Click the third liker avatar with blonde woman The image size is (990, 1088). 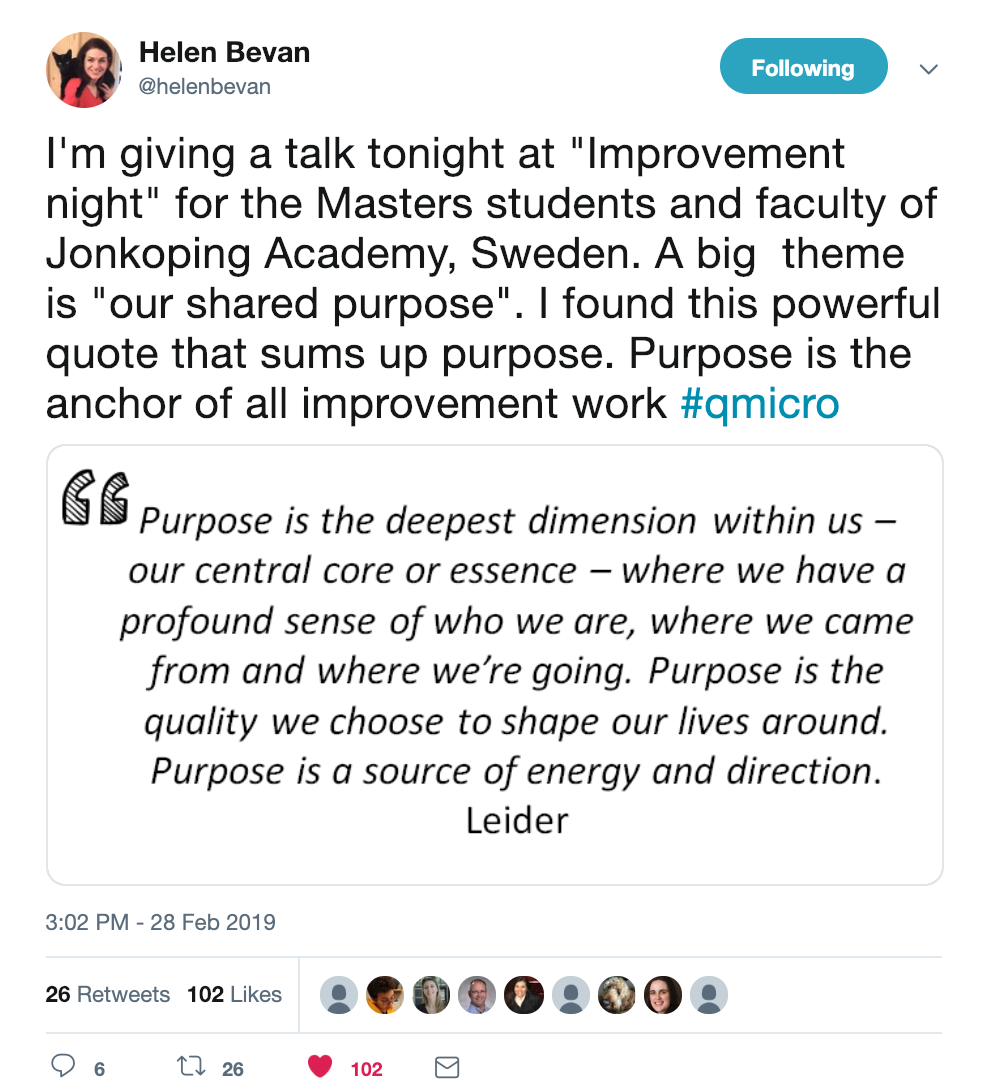tap(431, 995)
